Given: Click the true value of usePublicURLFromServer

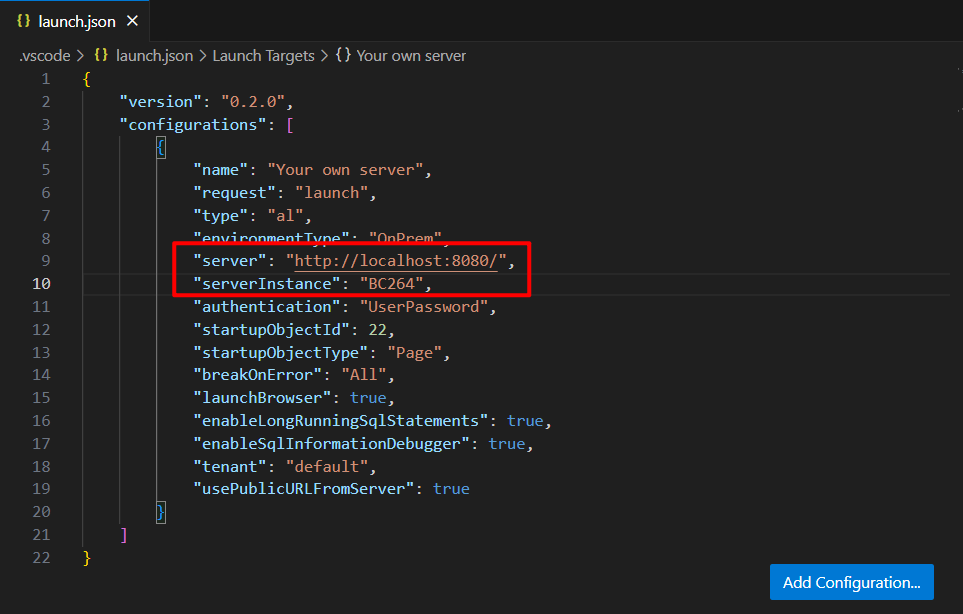Looking at the screenshot, I should tap(451, 489).
